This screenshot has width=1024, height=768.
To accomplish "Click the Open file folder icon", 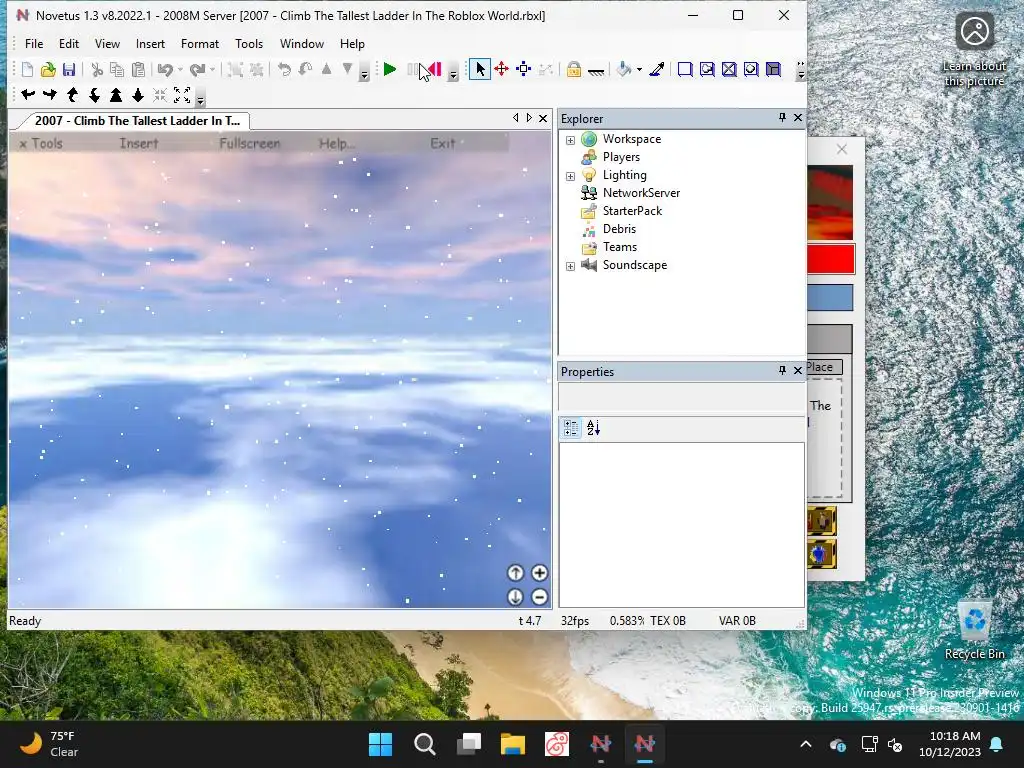I will point(48,69).
